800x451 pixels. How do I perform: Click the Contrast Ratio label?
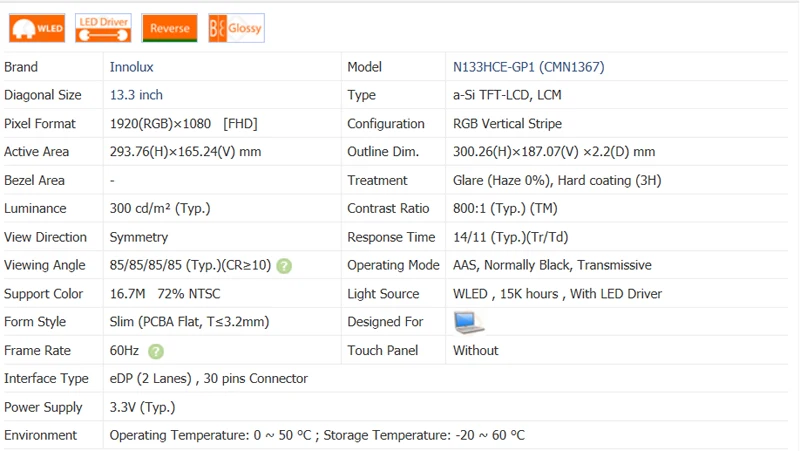tap(388, 208)
